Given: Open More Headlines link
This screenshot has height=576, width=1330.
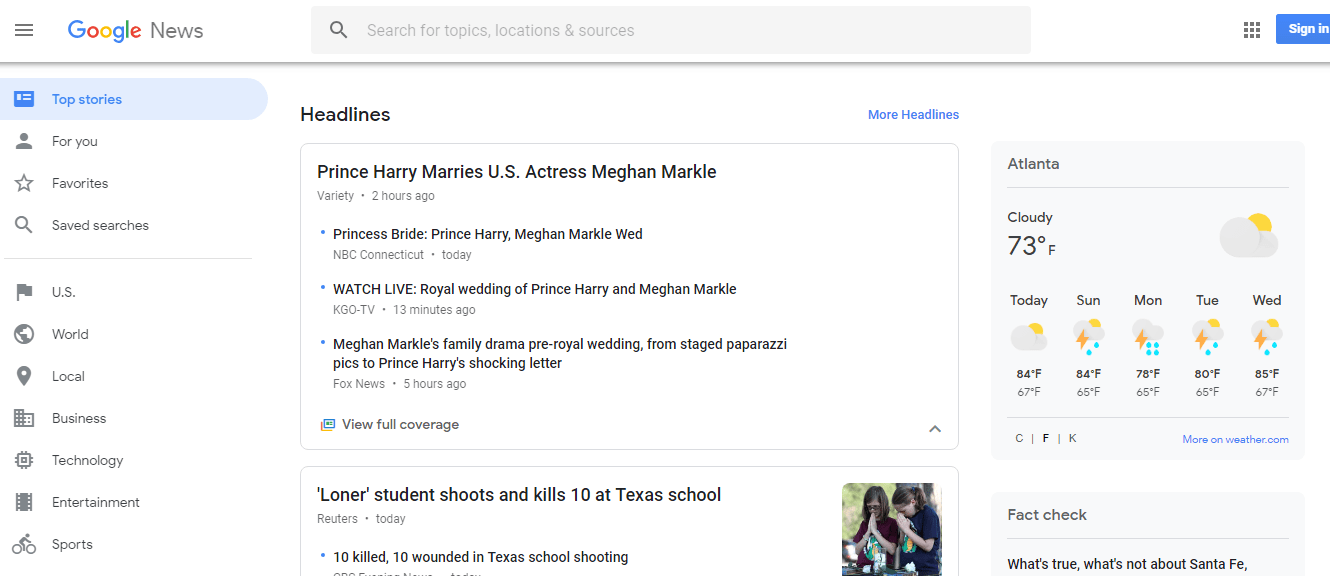Looking at the screenshot, I should [x=913, y=115].
